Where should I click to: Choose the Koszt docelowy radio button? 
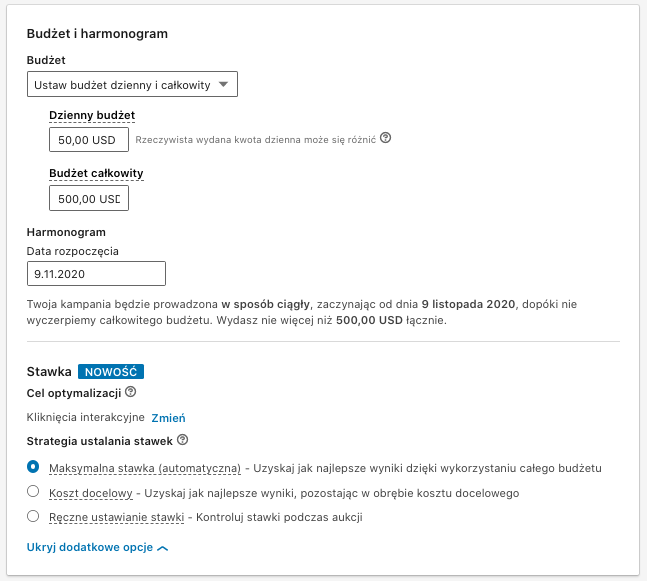click(33, 492)
